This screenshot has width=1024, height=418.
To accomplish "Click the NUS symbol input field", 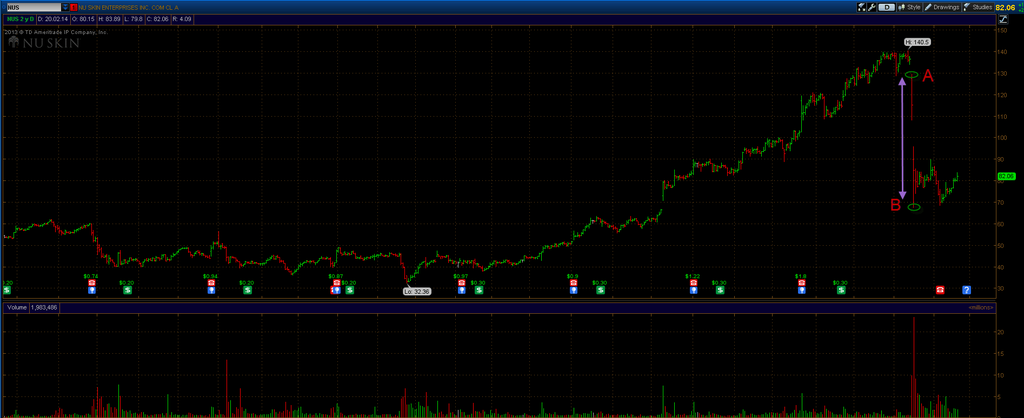I will [x=34, y=7].
